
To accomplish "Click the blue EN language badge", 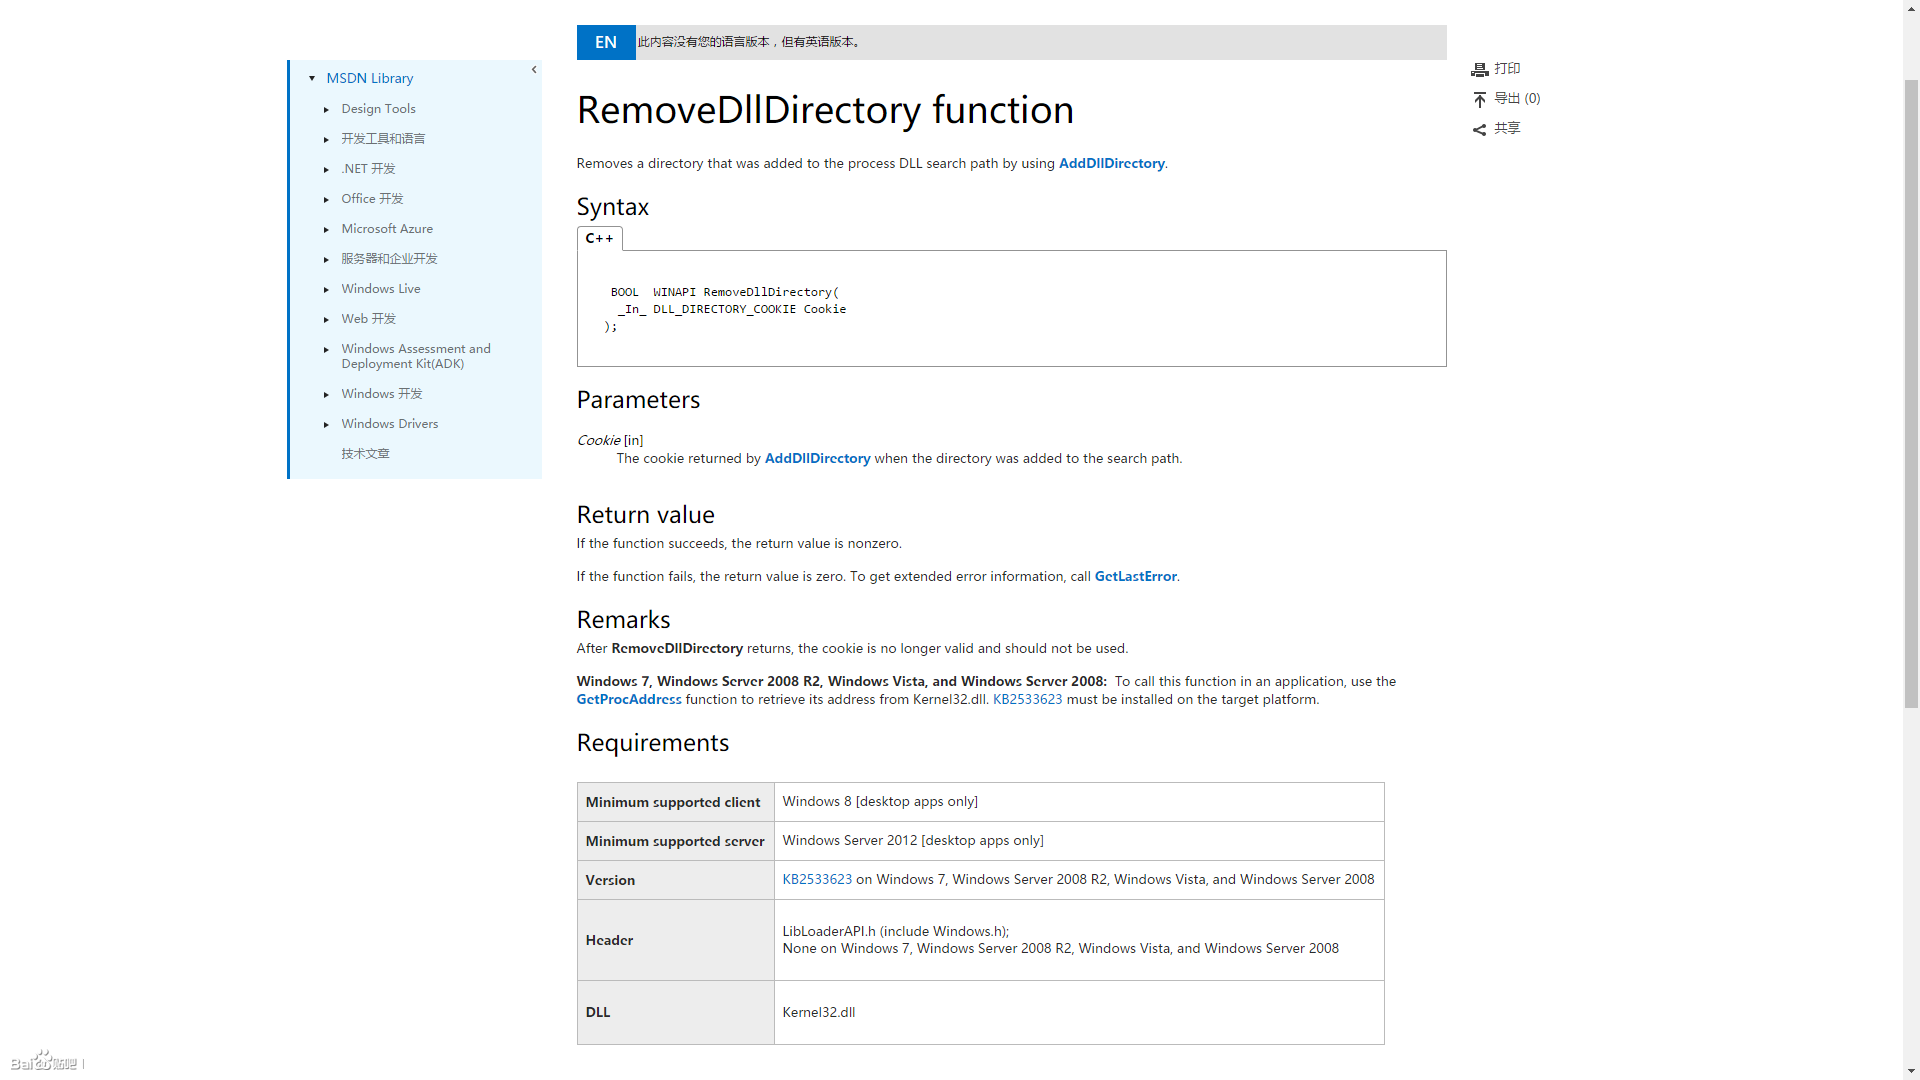I will [606, 42].
